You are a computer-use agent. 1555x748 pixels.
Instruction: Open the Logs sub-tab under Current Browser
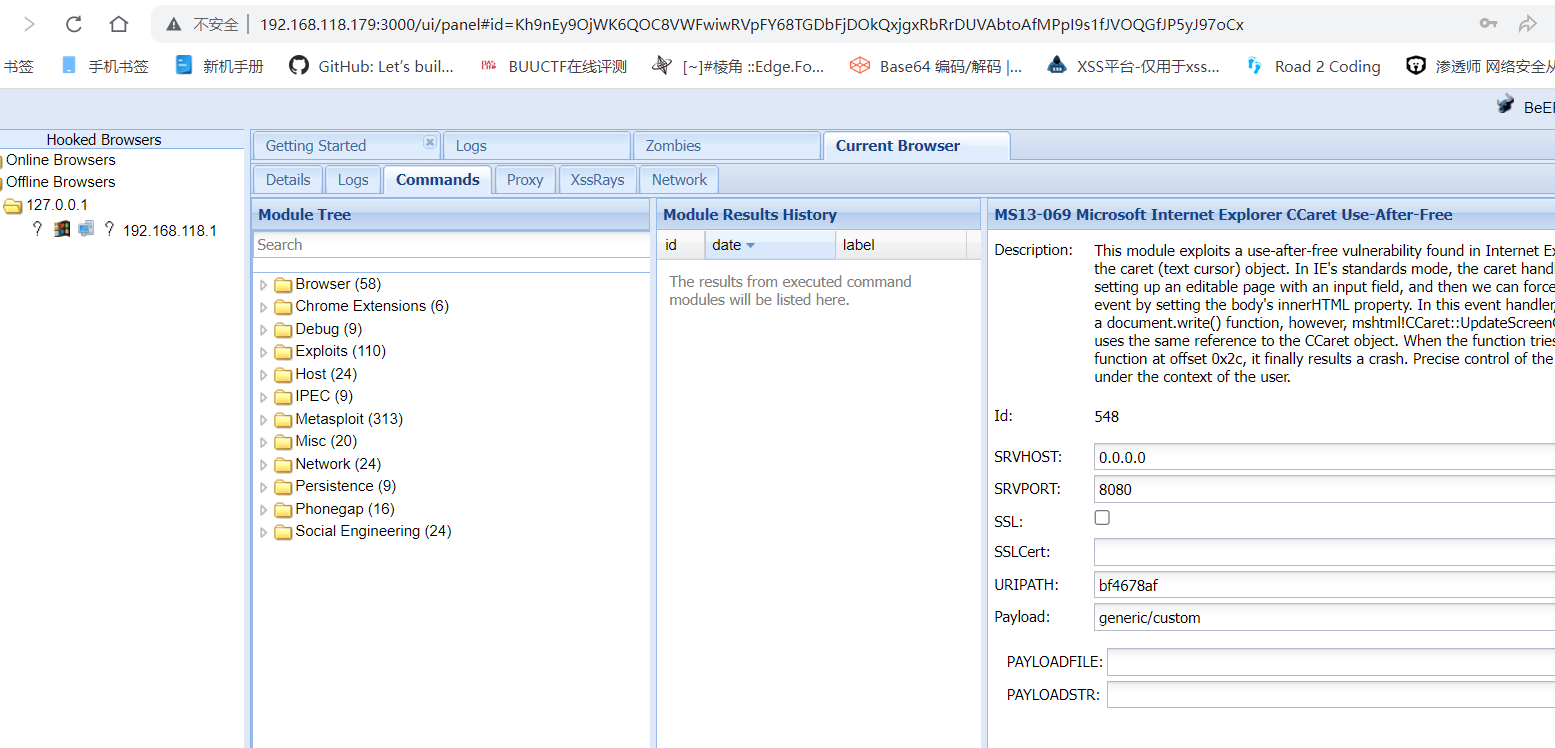pos(353,180)
